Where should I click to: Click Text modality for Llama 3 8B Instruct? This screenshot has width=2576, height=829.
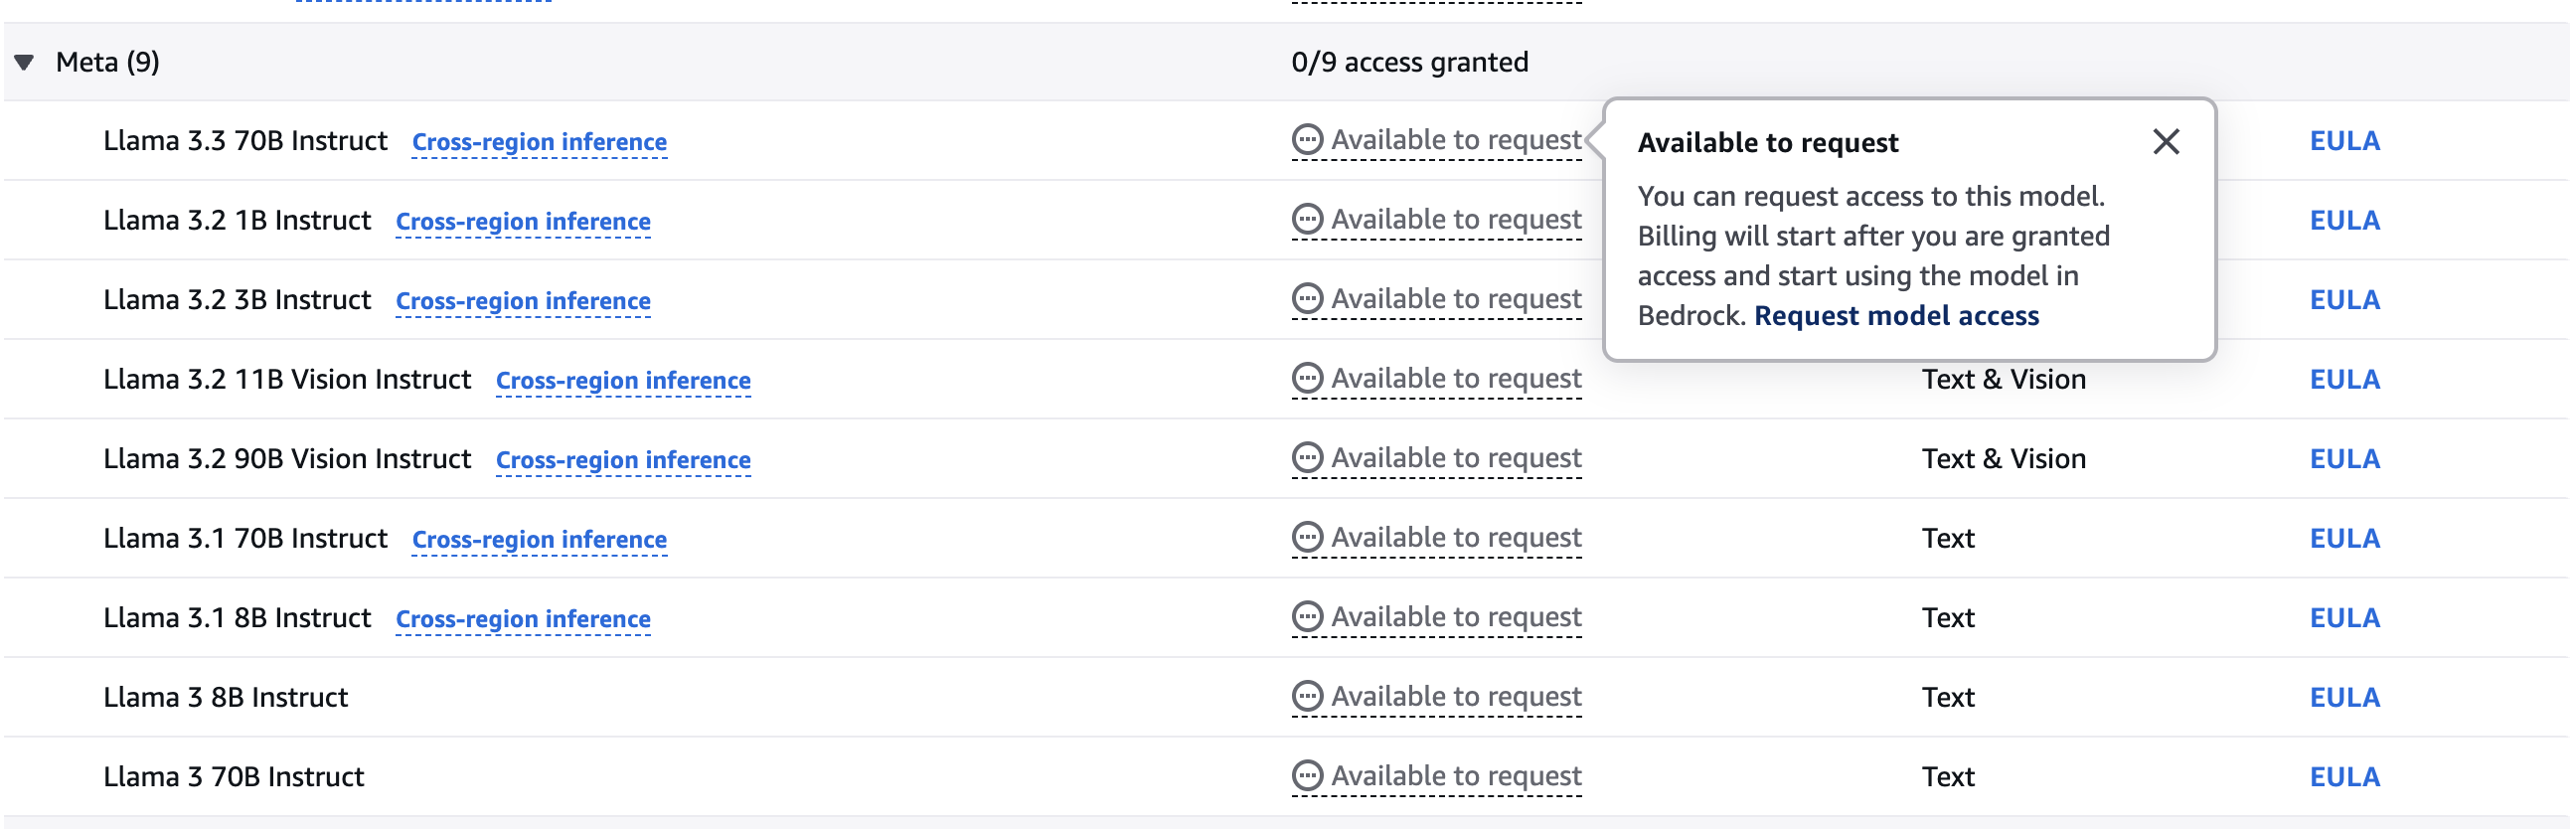[1947, 697]
